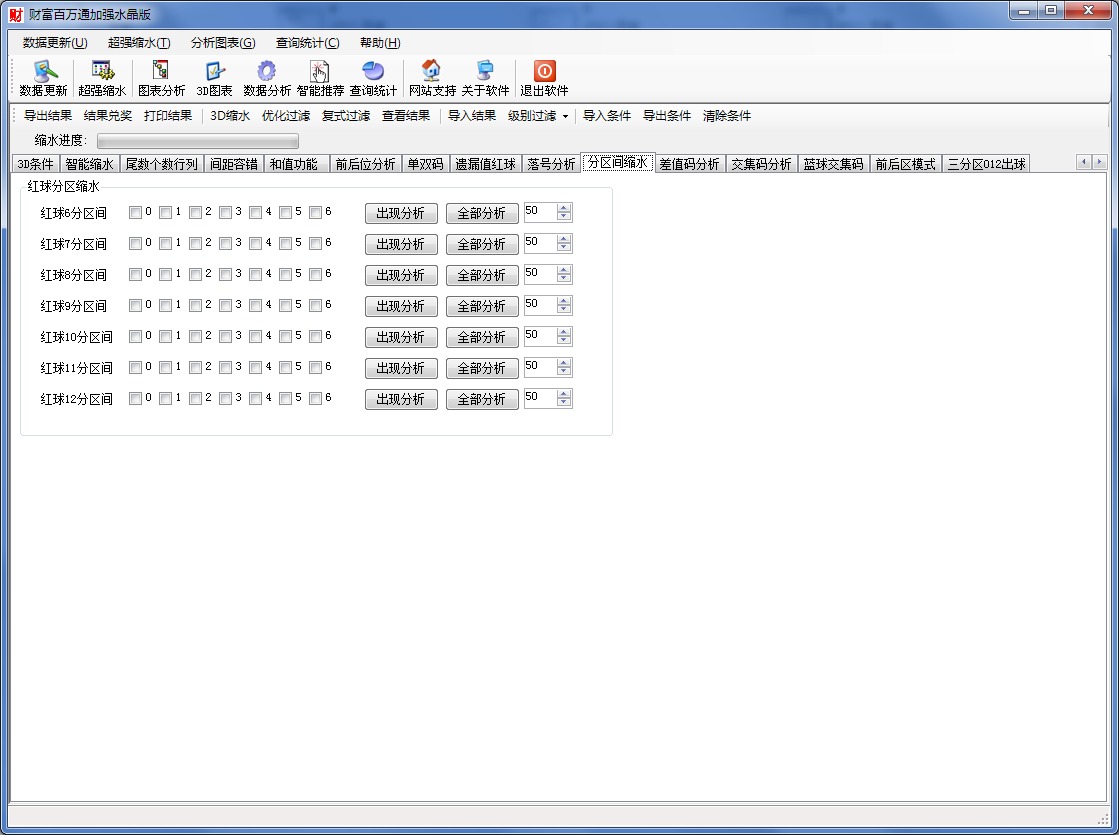
Task: Launch the 数据分析 gear icon
Action: click(266, 71)
